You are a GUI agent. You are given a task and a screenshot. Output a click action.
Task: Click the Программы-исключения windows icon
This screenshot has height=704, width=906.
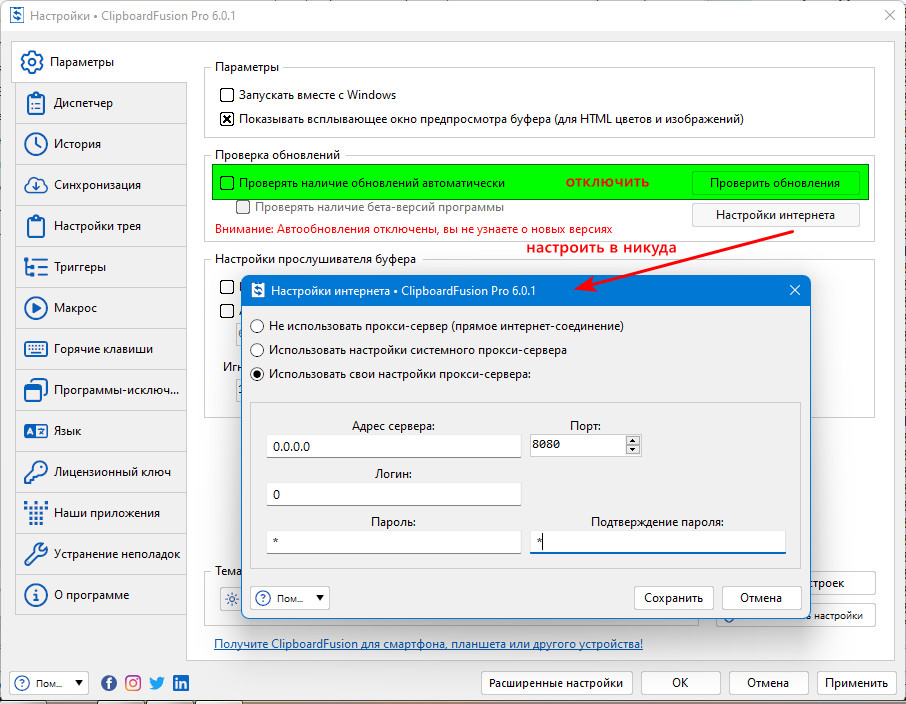36,390
